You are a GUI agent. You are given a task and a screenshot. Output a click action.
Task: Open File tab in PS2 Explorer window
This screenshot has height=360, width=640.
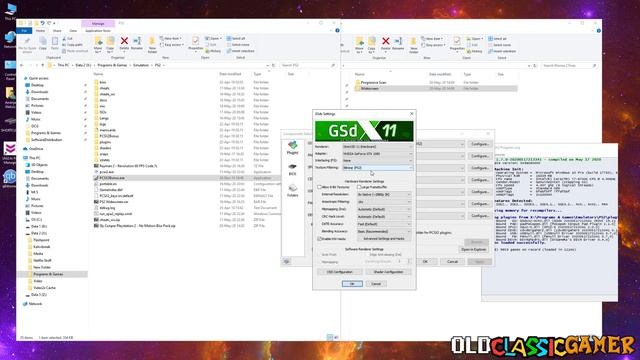tap(24, 31)
